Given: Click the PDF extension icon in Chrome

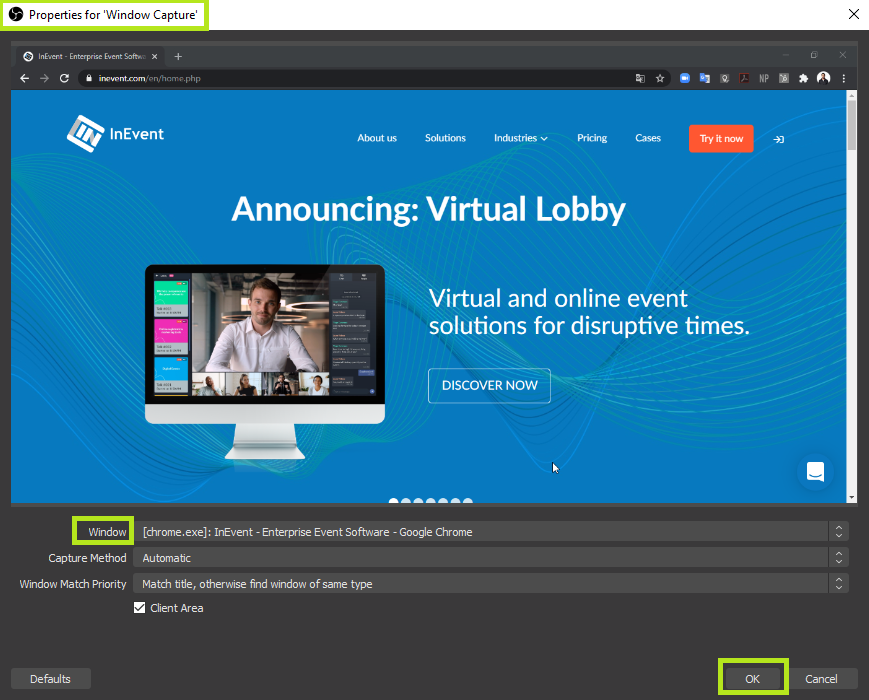Looking at the screenshot, I should tap(744, 78).
